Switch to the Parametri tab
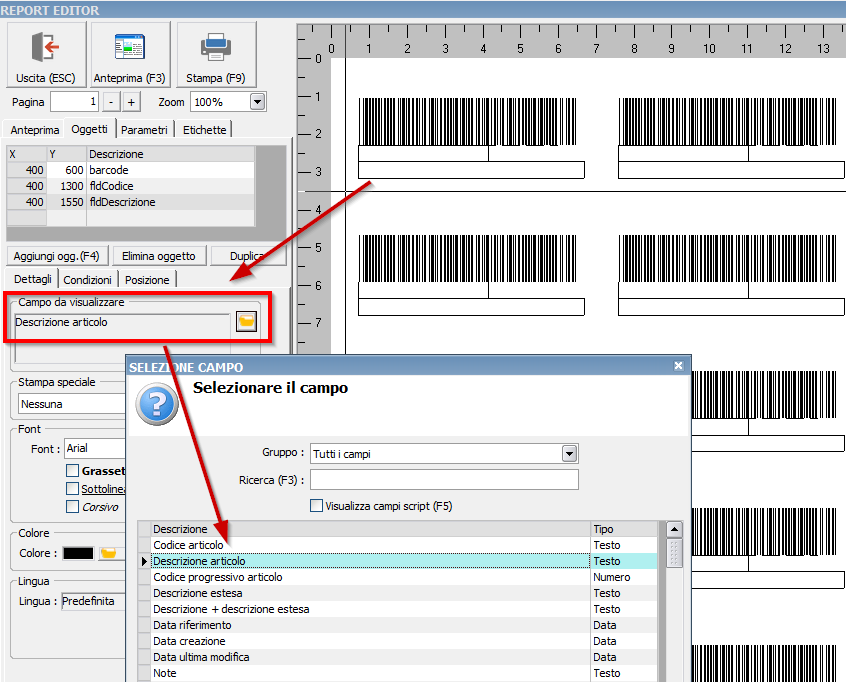This screenshot has width=846, height=682. (x=144, y=130)
